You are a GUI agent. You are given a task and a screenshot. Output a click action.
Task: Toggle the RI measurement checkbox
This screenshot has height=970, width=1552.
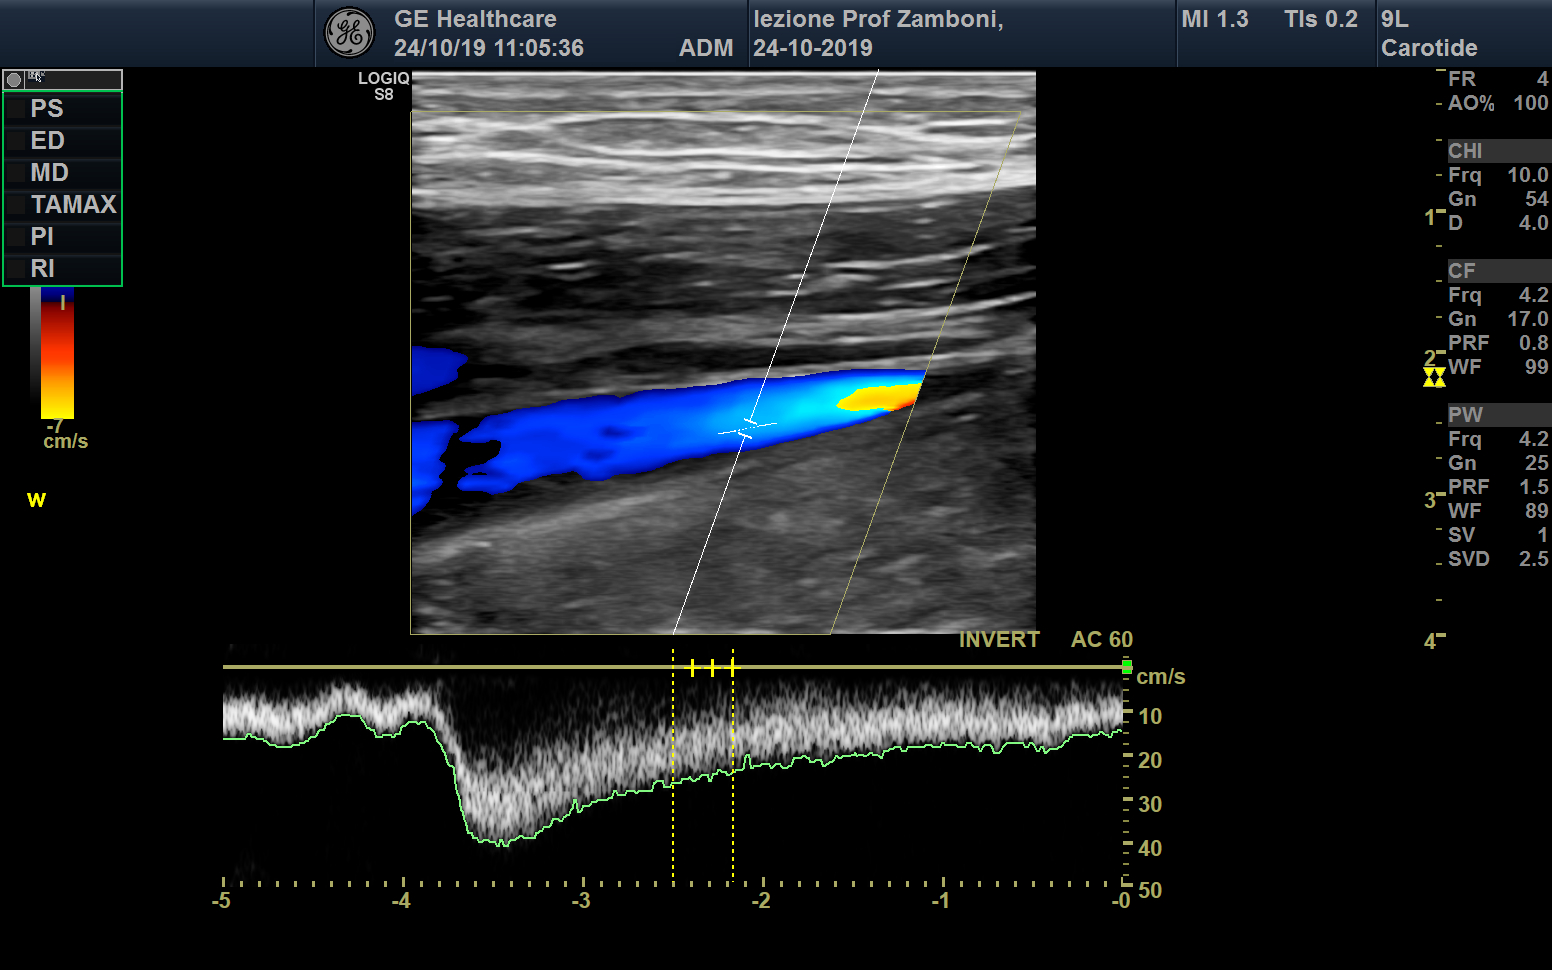coord(17,269)
